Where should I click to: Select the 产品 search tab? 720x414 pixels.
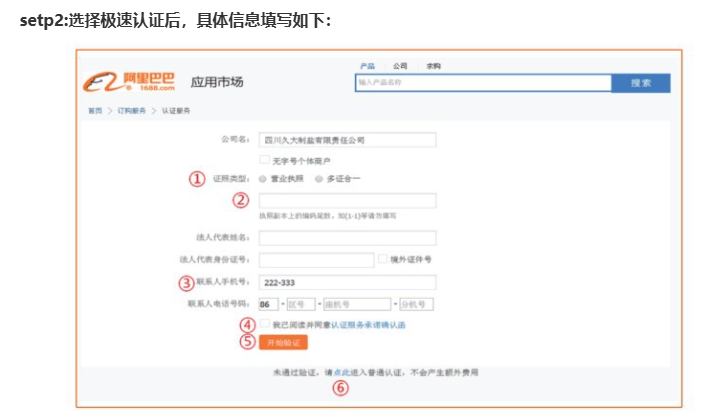click(367, 66)
